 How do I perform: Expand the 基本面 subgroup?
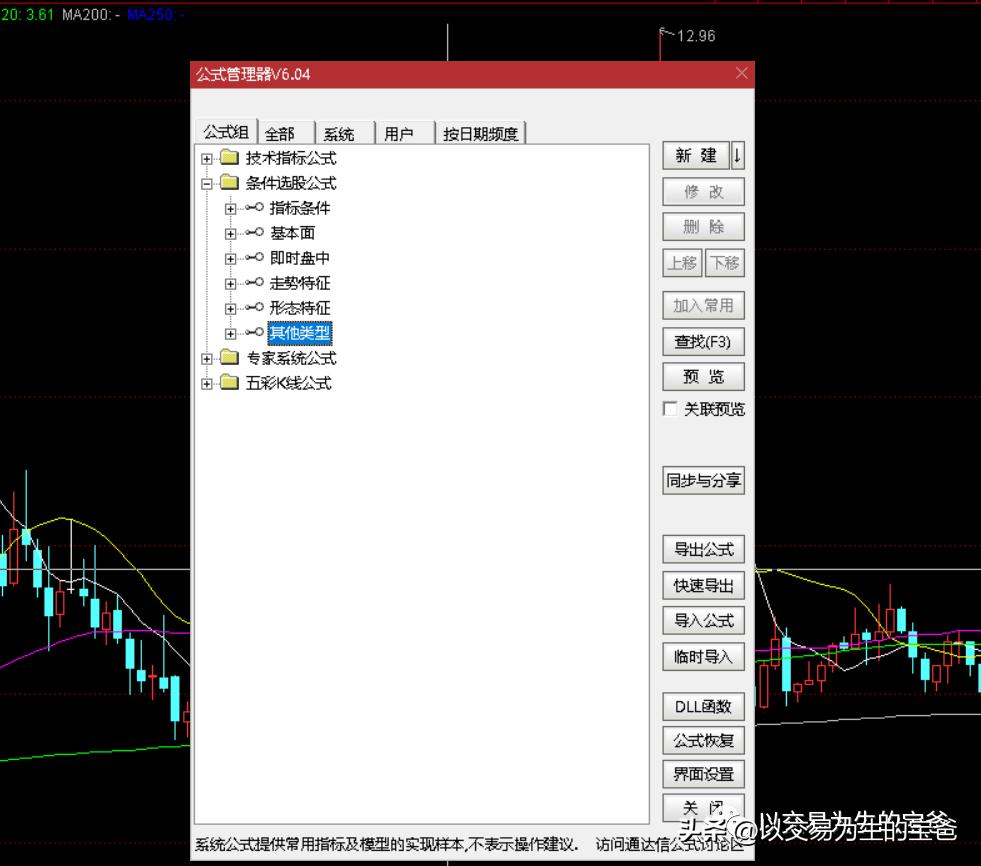[230, 234]
